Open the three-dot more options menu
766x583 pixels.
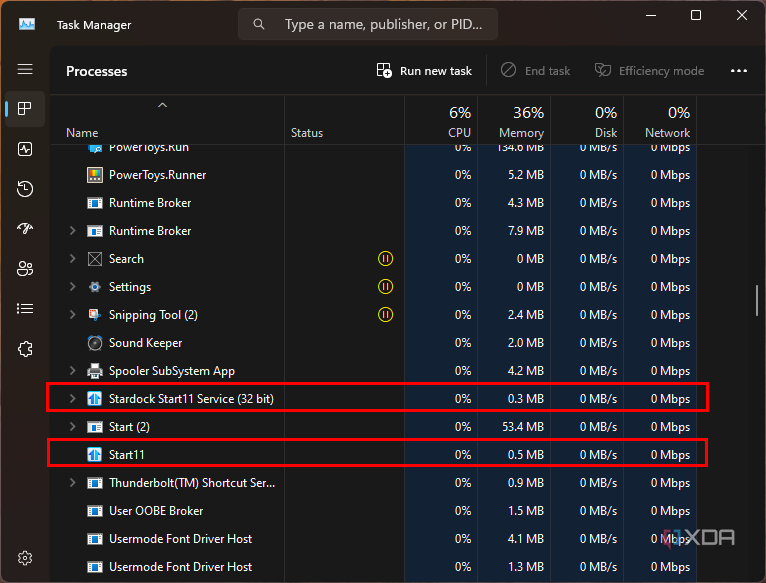coord(739,71)
